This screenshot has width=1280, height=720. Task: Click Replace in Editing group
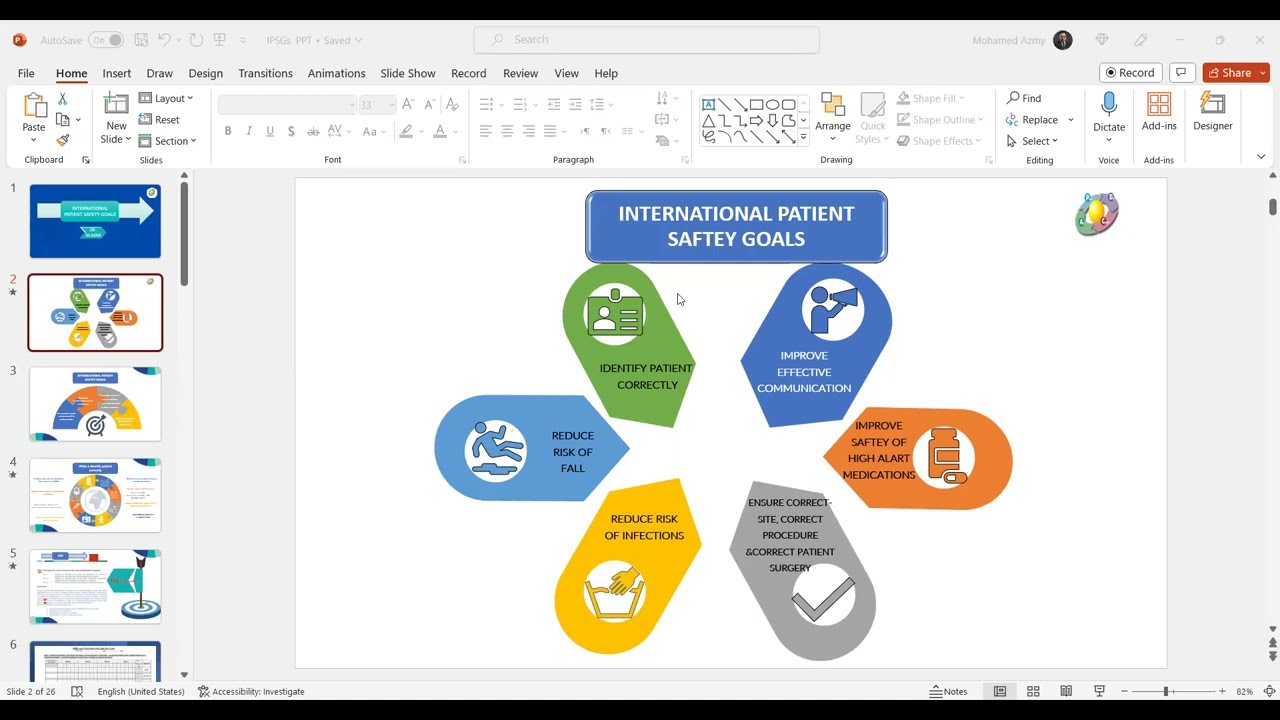point(1040,120)
